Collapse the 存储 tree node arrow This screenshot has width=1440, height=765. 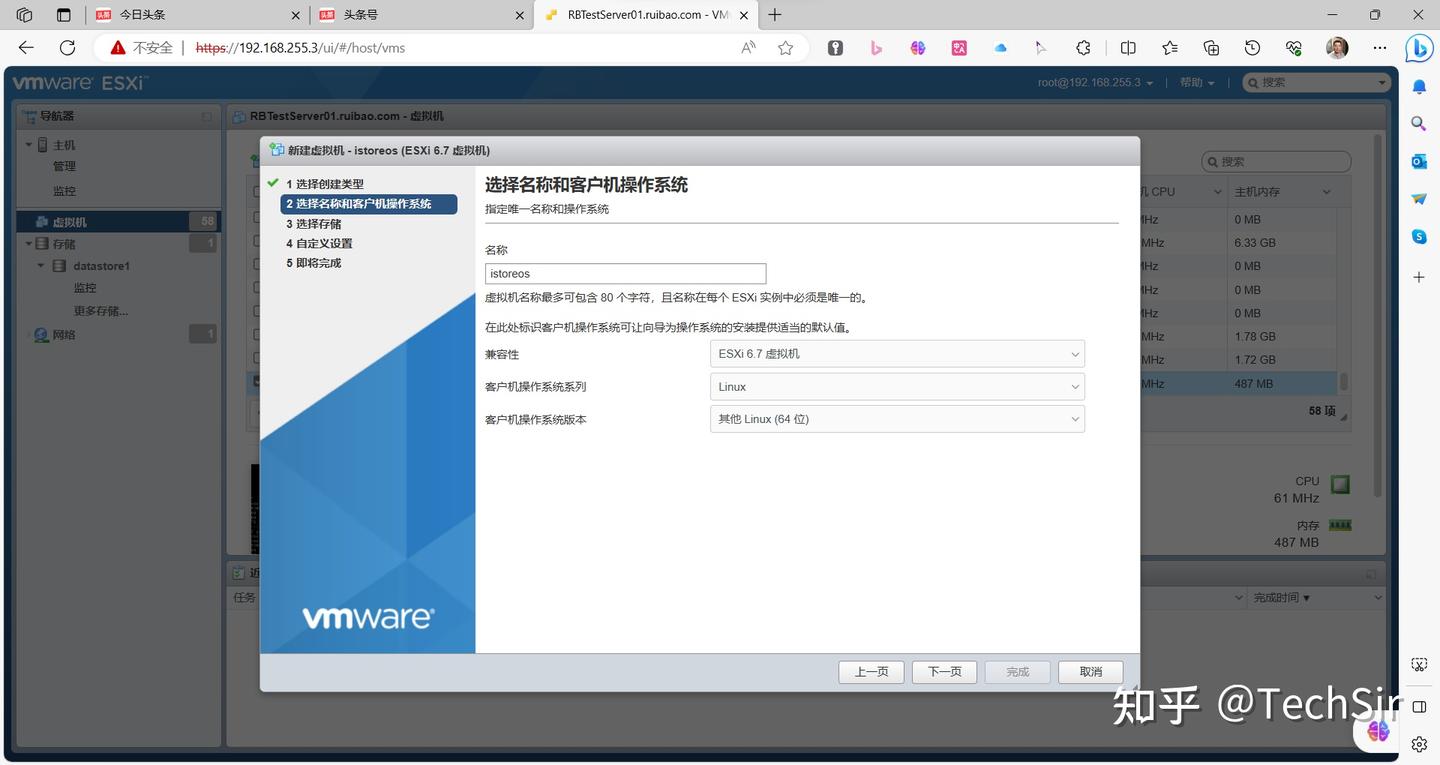pyautogui.click(x=29, y=244)
